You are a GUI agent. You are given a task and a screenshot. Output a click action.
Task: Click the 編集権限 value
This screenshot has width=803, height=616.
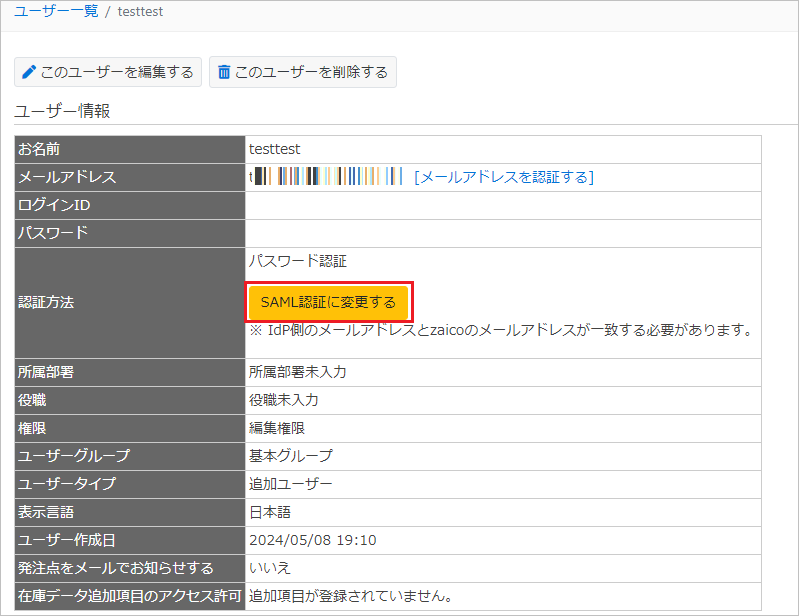277,428
